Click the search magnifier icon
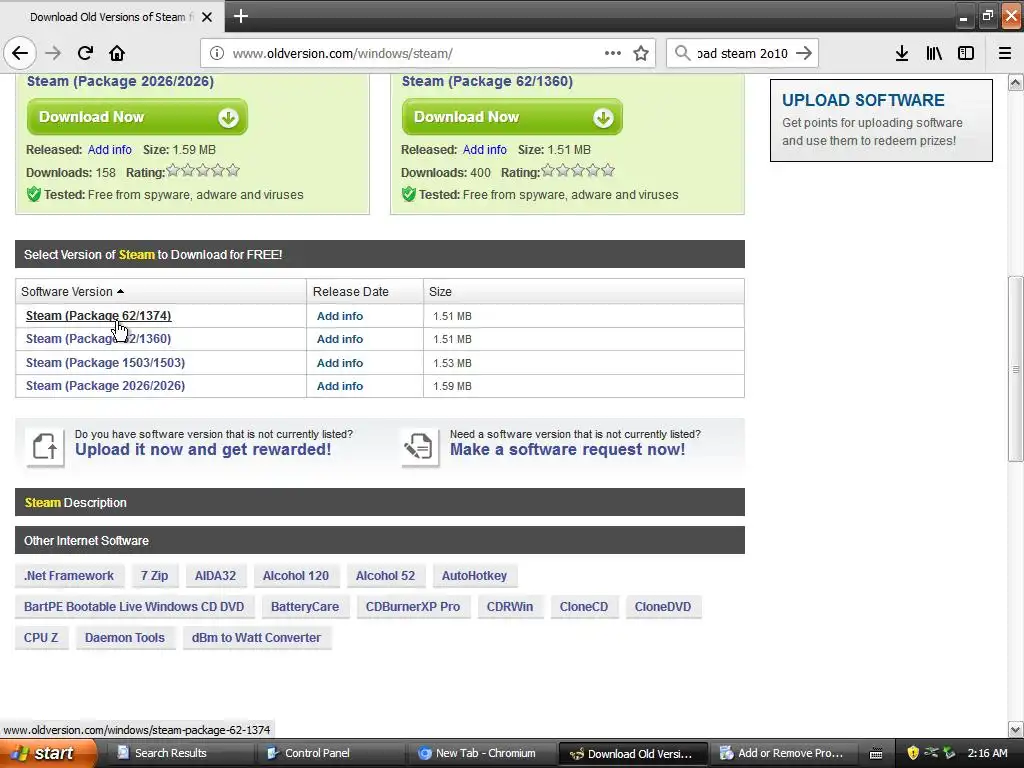1024x768 pixels. click(x=682, y=53)
